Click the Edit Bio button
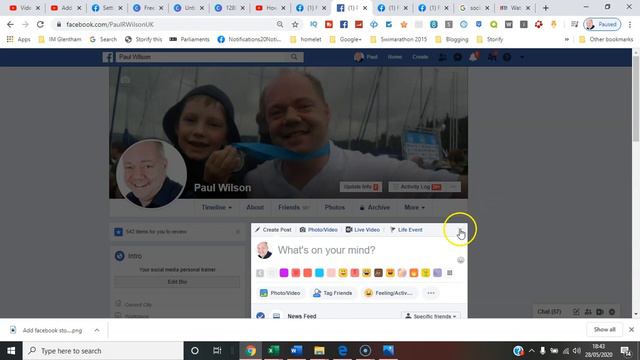 [x=177, y=282]
